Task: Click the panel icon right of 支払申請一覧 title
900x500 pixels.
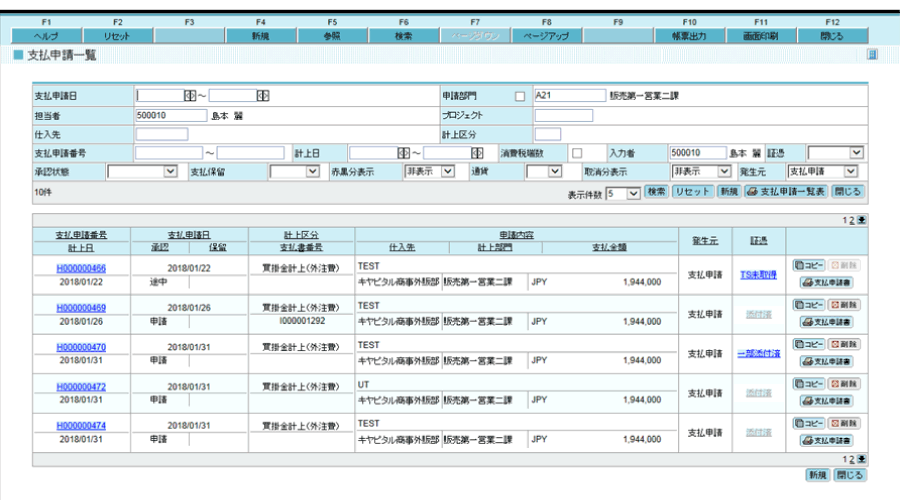Action: click(x=872, y=55)
